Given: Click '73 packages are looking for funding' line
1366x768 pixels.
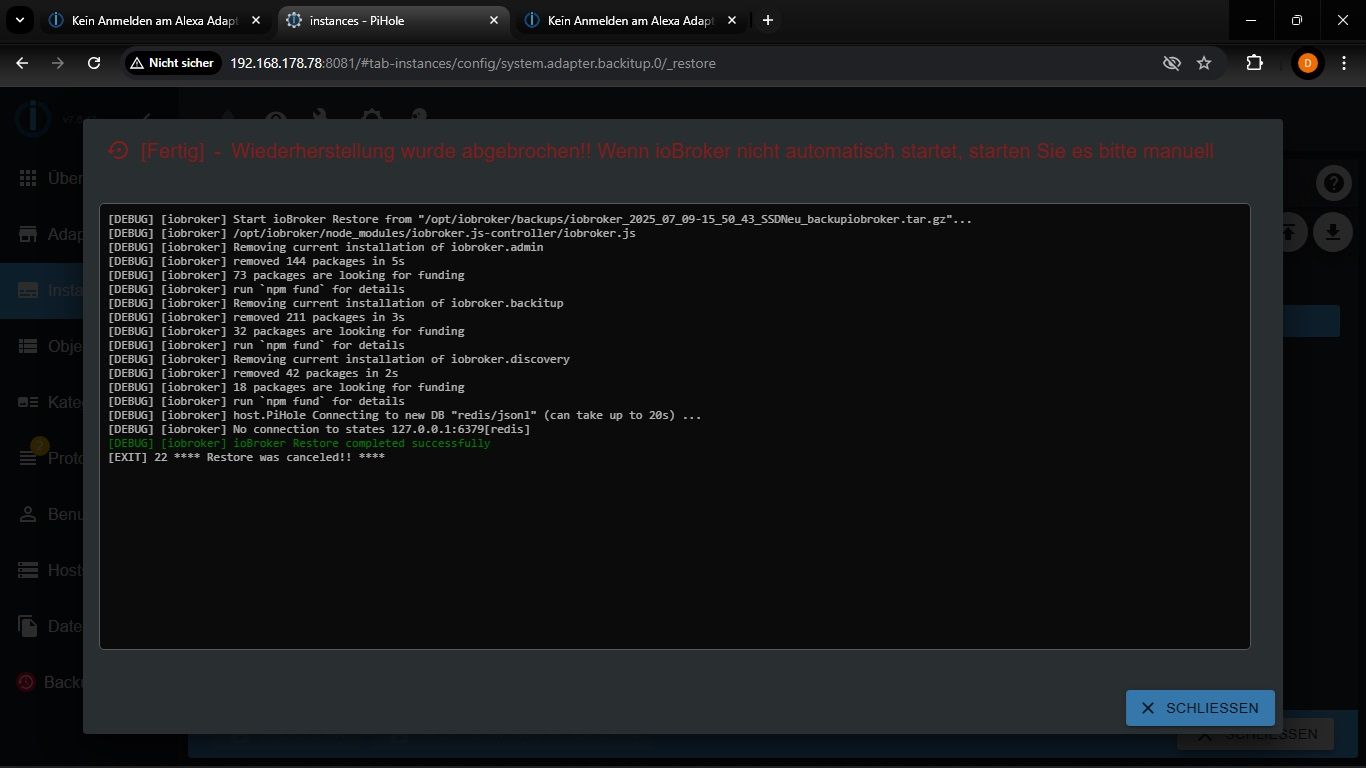Looking at the screenshot, I should (x=286, y=275).
